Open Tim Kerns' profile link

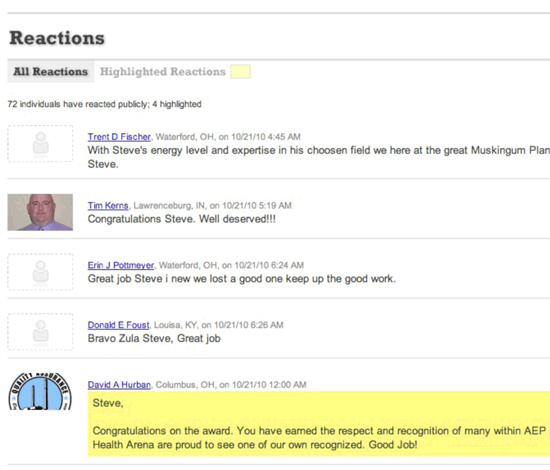coord(108,206)
